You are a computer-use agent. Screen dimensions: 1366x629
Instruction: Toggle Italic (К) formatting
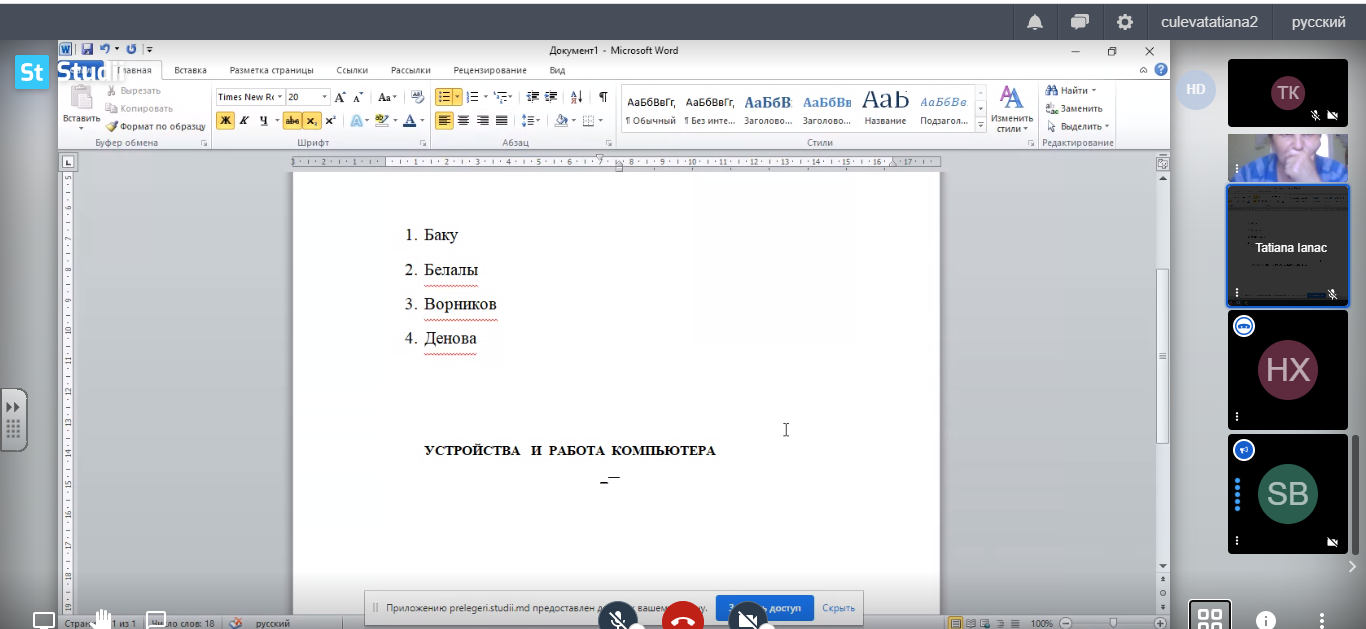pyautogui.click(x=244, y=121)
